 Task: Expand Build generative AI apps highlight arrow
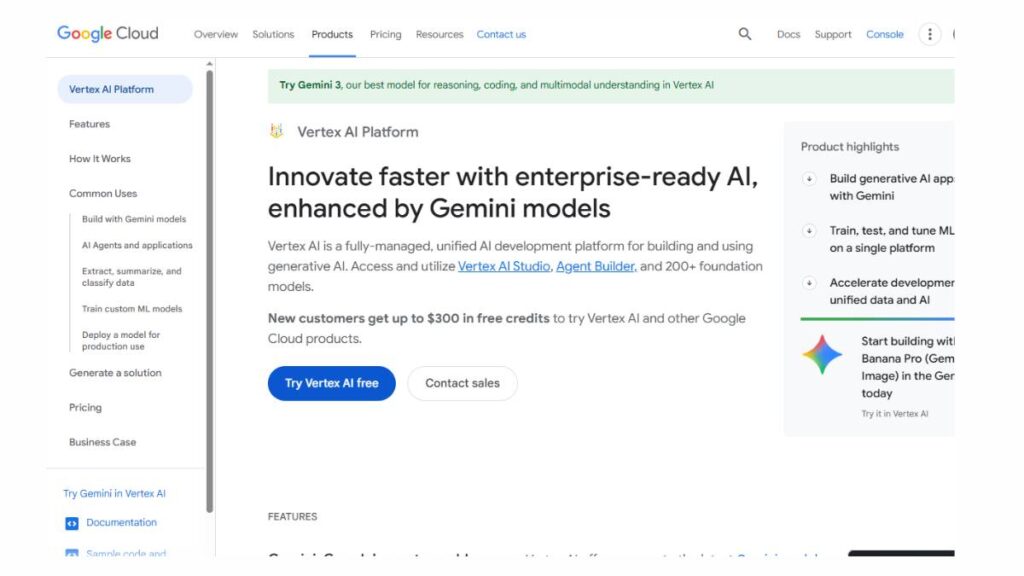point(809,179)
